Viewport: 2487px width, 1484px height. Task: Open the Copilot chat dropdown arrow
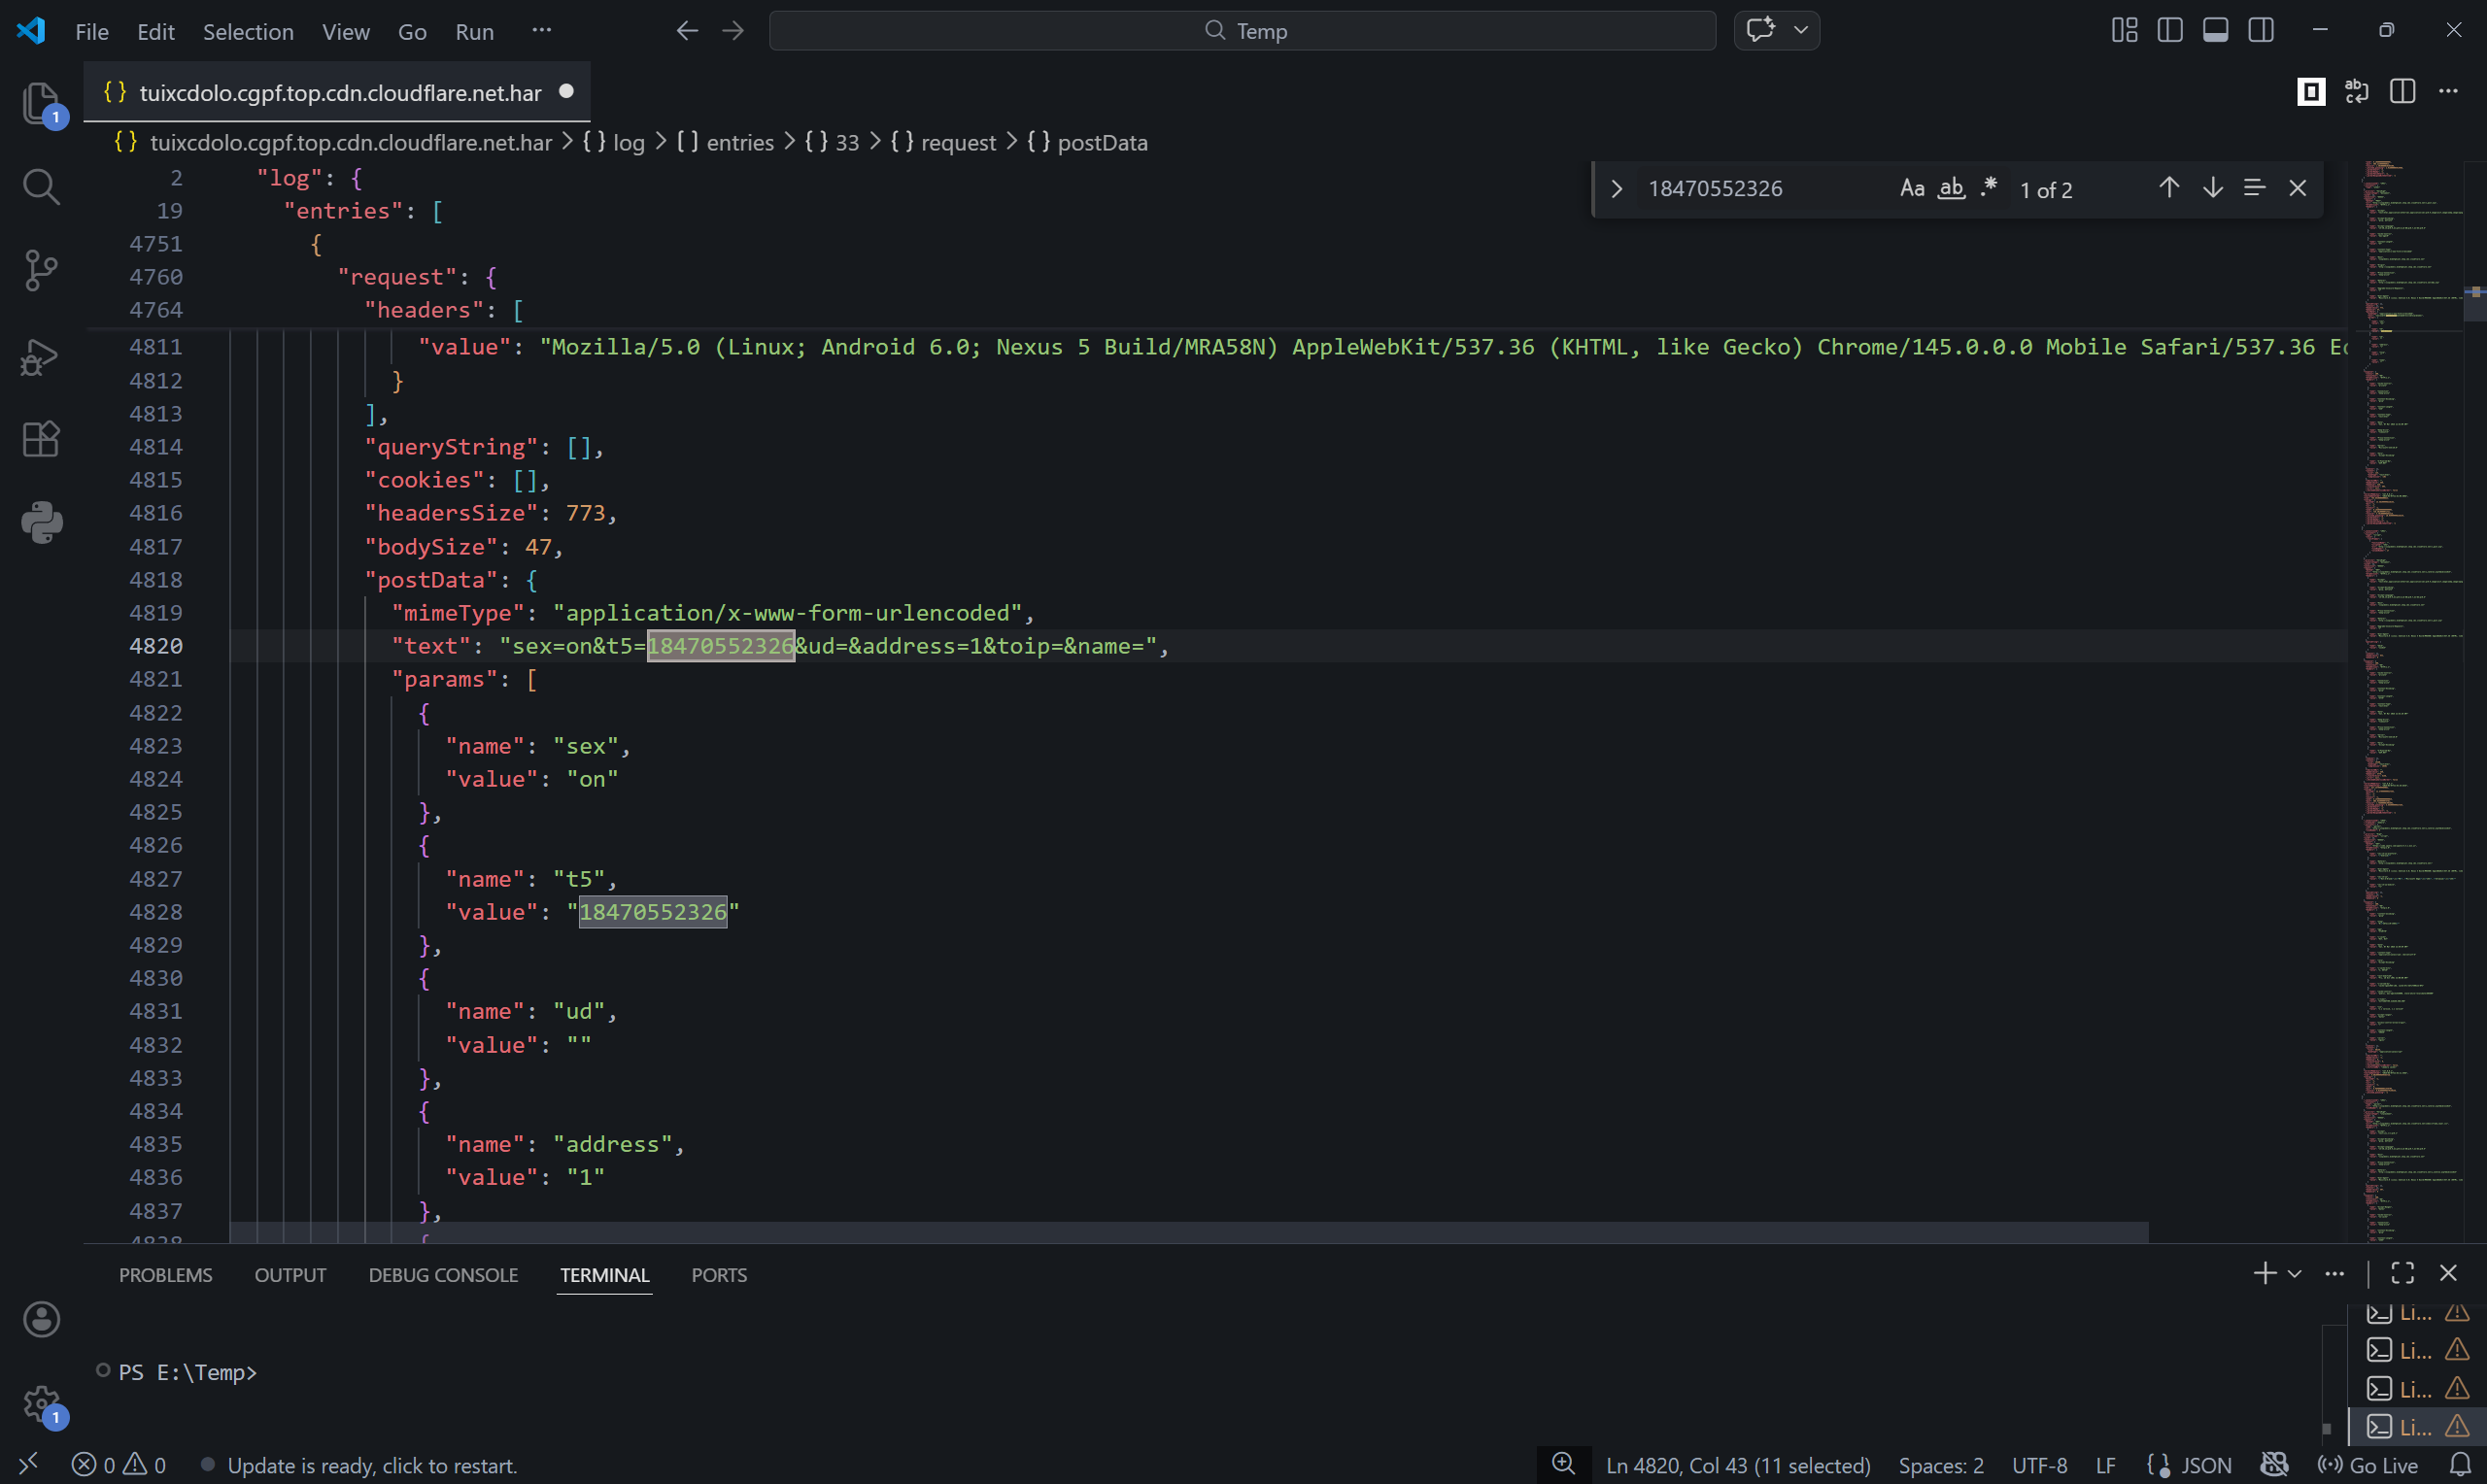[x=1801, y=30]
